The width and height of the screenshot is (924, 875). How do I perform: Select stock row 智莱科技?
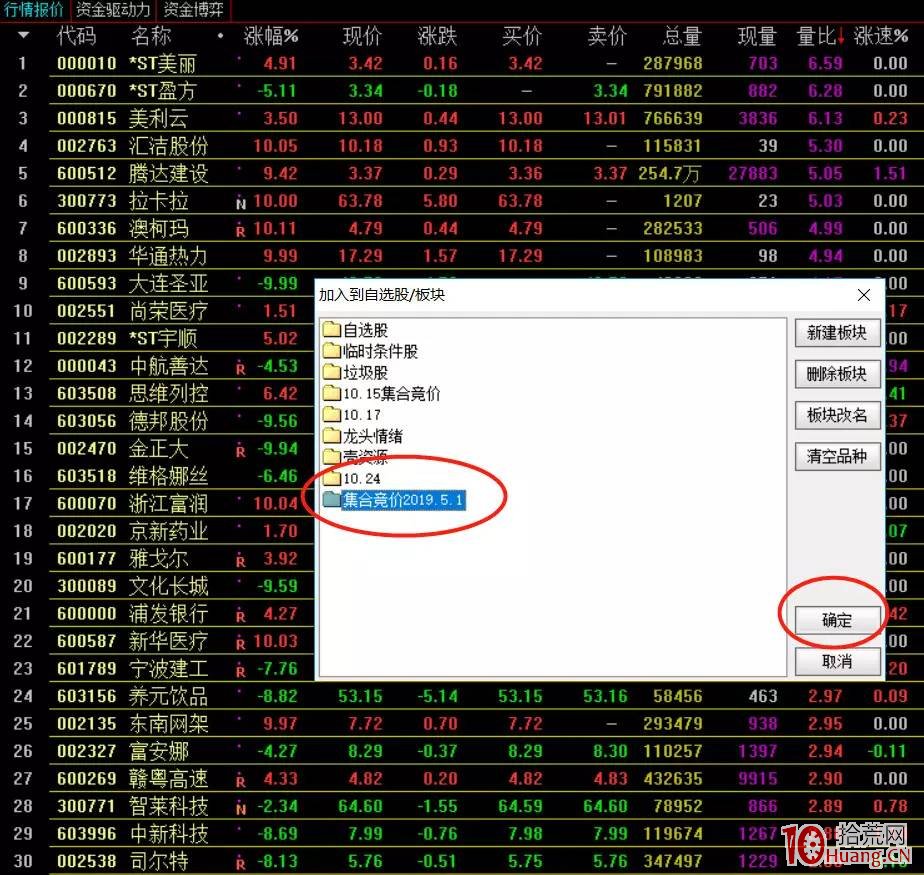[462, 805]
